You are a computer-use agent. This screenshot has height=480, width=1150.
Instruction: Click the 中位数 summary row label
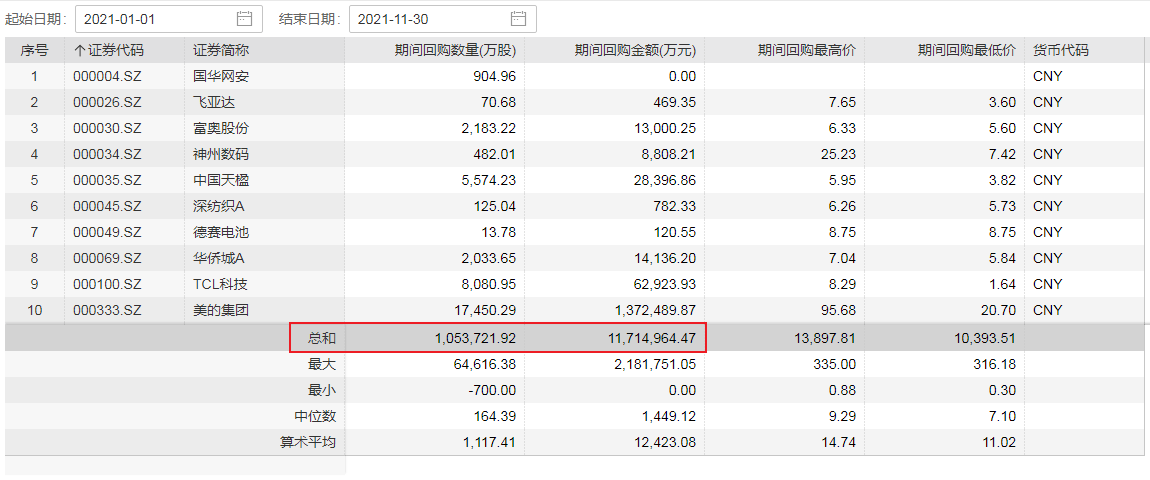pos(316,416)
